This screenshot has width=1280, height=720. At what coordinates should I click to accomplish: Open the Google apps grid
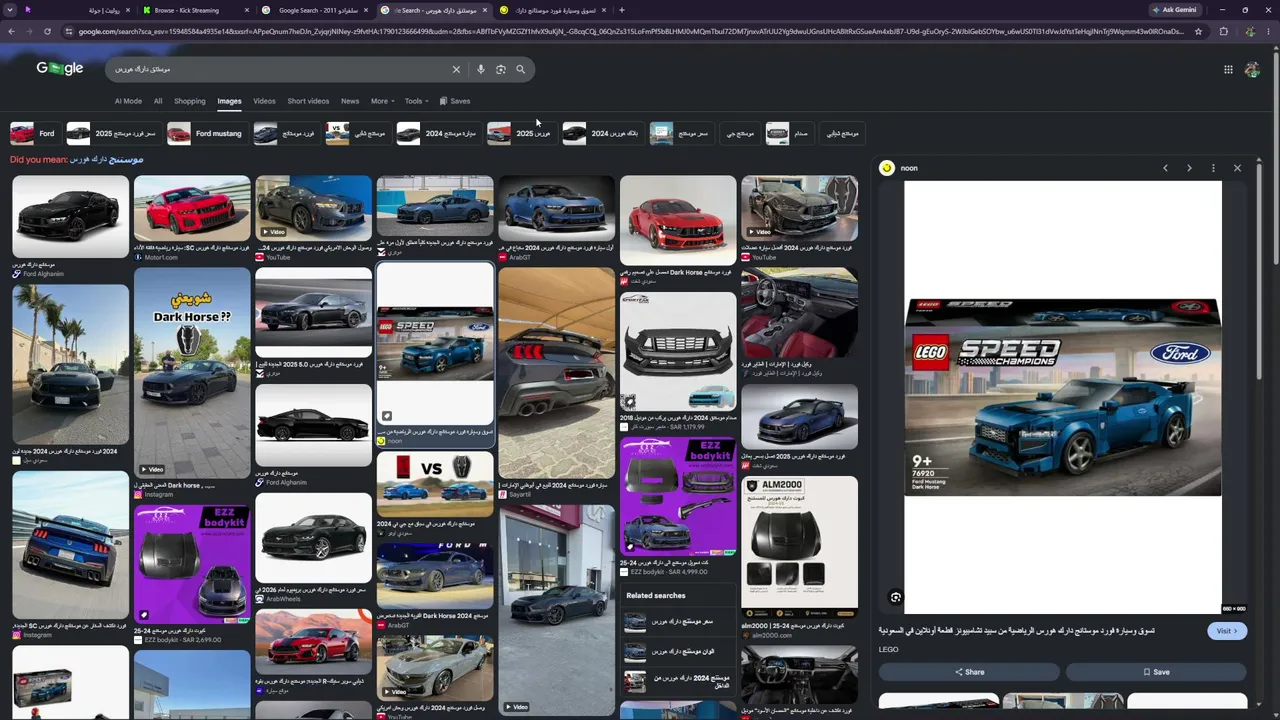click(1228, 70)
